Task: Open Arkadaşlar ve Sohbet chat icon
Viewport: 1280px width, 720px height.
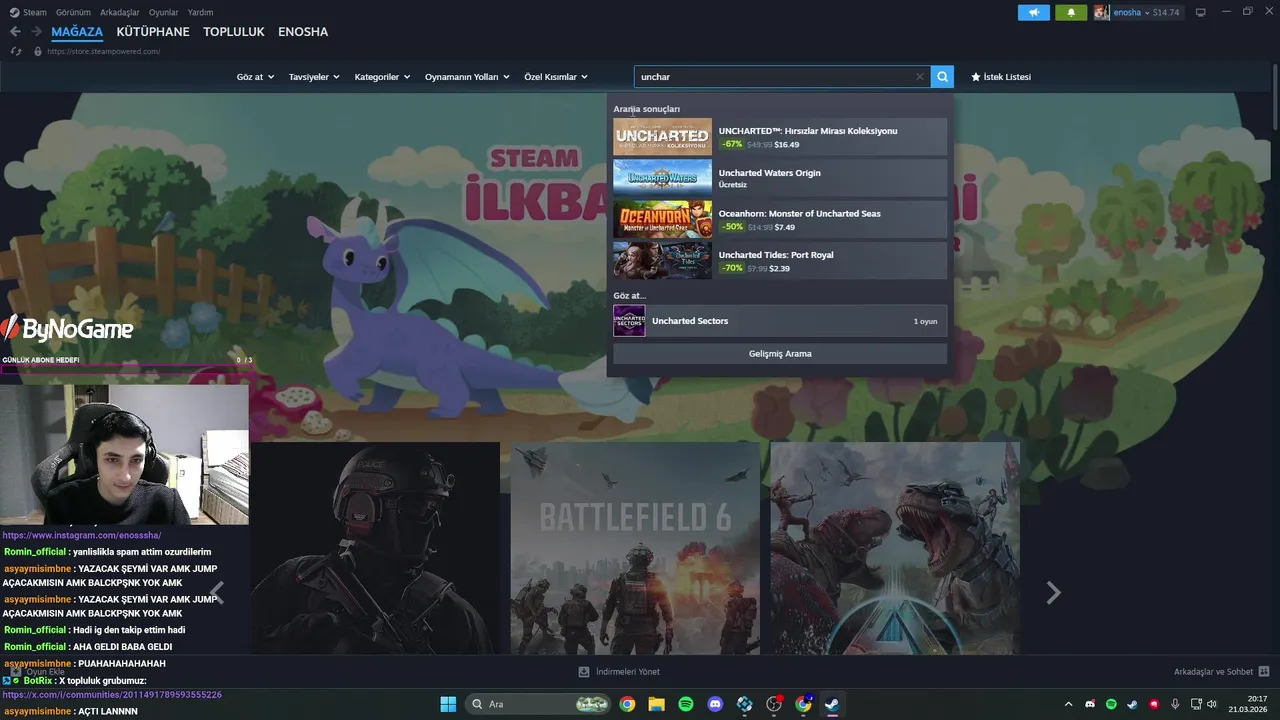Action: 1264,672
